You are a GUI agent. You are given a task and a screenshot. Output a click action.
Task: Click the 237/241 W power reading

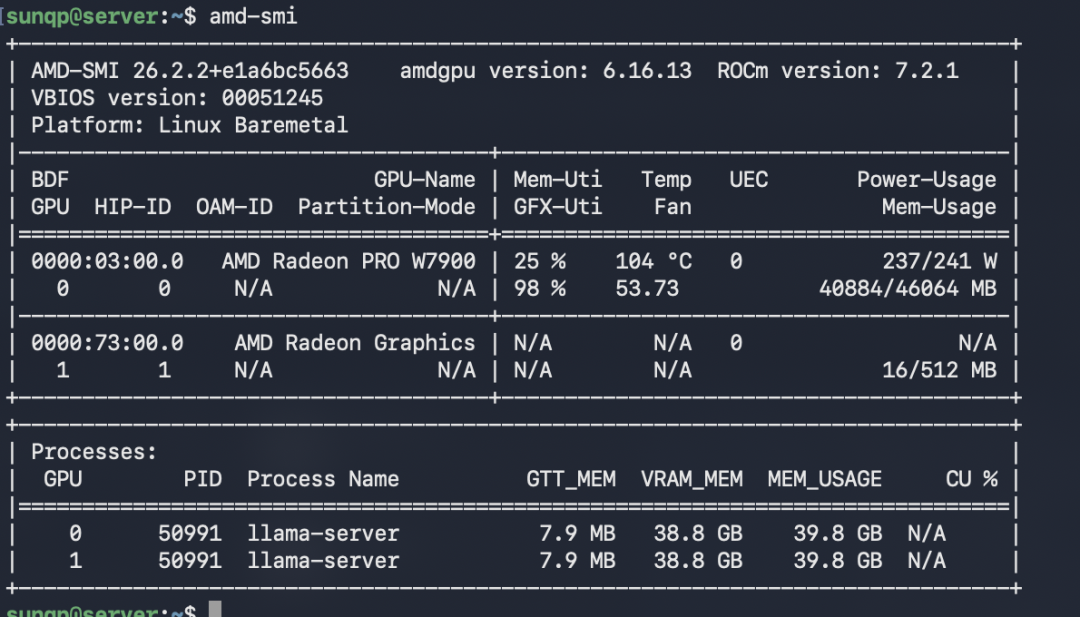[939, 262]
